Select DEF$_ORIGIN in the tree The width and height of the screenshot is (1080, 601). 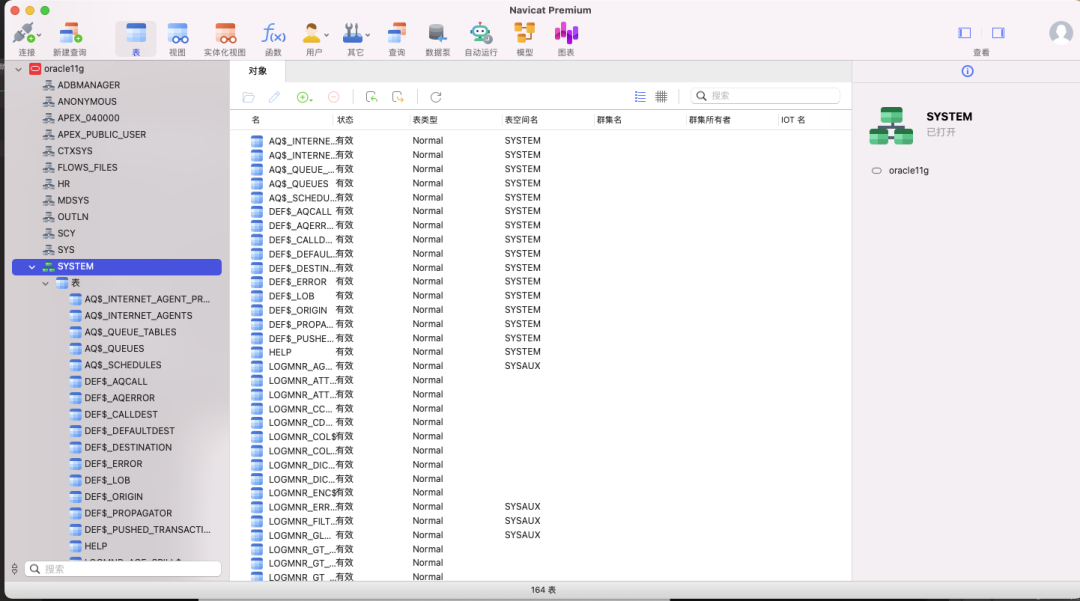click(x=116, y=496)
